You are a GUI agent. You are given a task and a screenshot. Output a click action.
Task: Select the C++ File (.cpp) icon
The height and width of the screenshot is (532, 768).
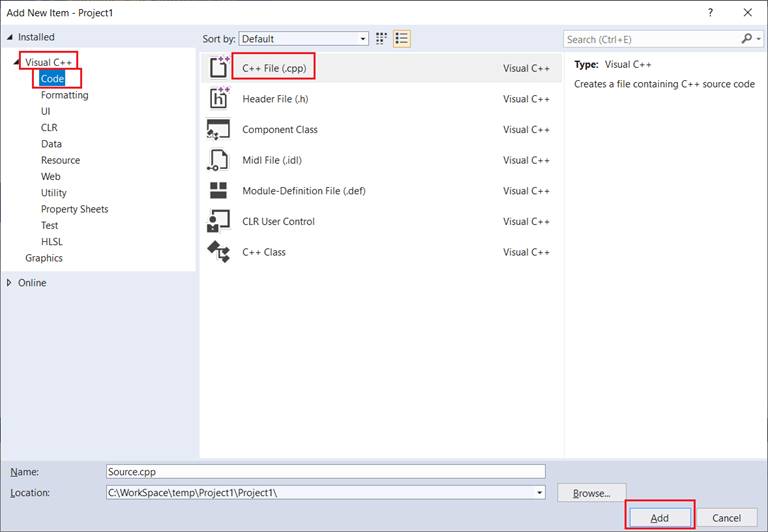218,68
